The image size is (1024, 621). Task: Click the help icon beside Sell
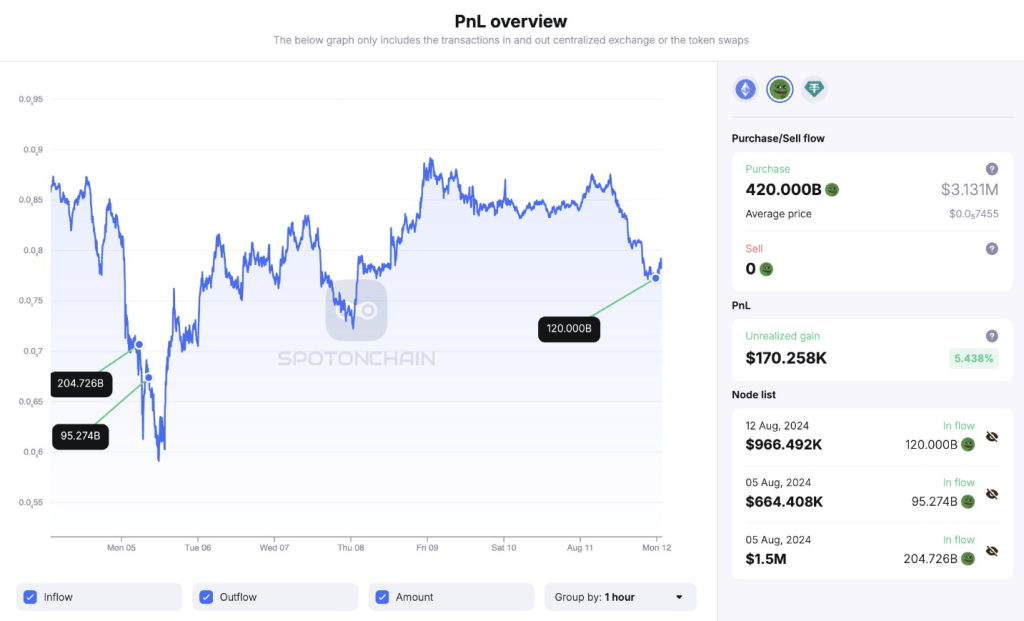(x=992, y=248)
